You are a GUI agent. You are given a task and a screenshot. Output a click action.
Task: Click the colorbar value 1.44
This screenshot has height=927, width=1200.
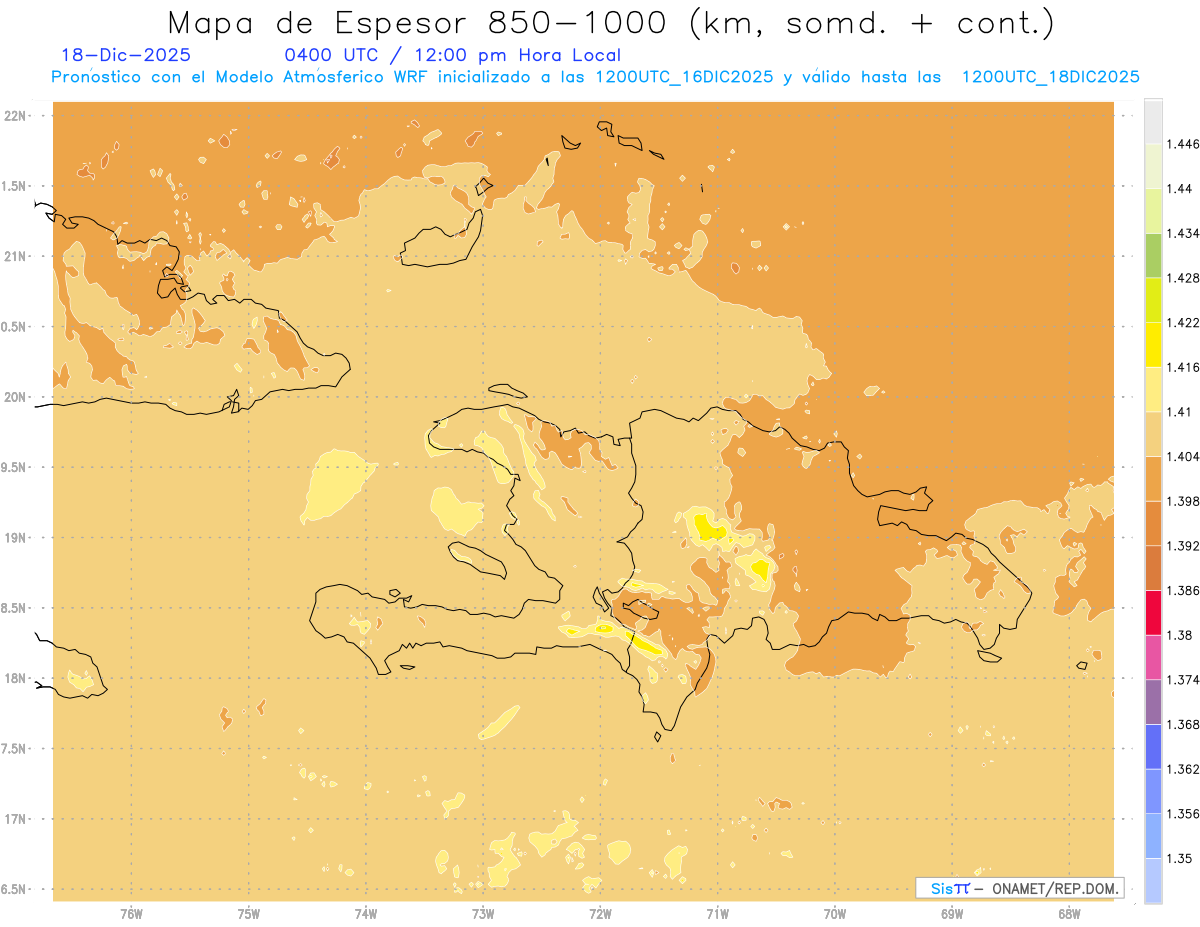(x=1177, y=189)
